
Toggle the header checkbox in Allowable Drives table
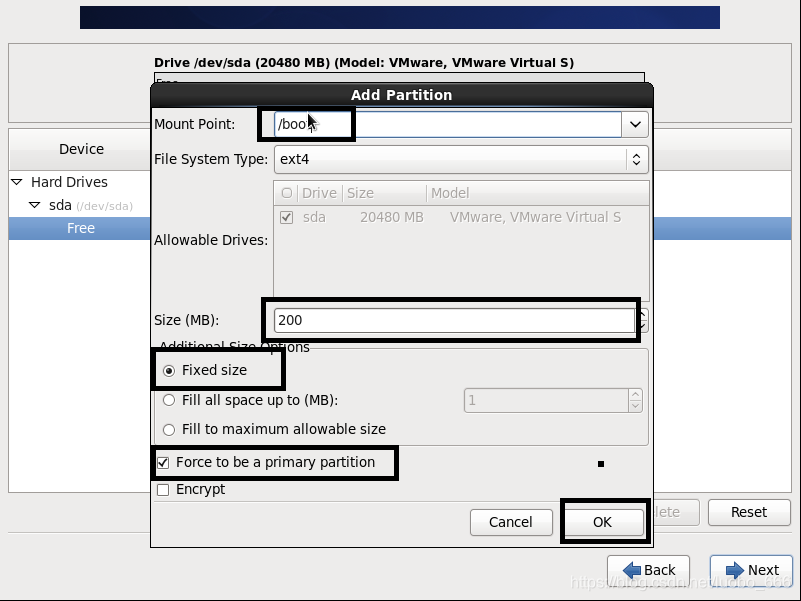pos(287,193)
